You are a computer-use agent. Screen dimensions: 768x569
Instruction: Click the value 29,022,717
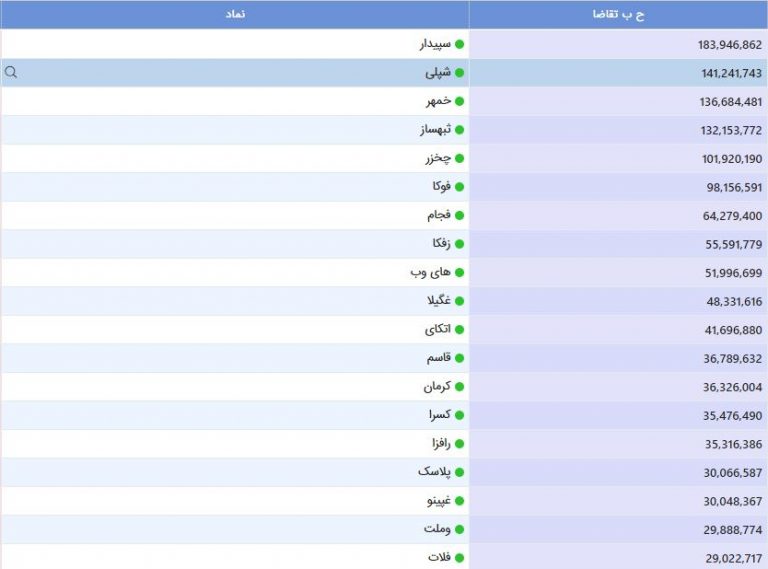coord(734,558)
